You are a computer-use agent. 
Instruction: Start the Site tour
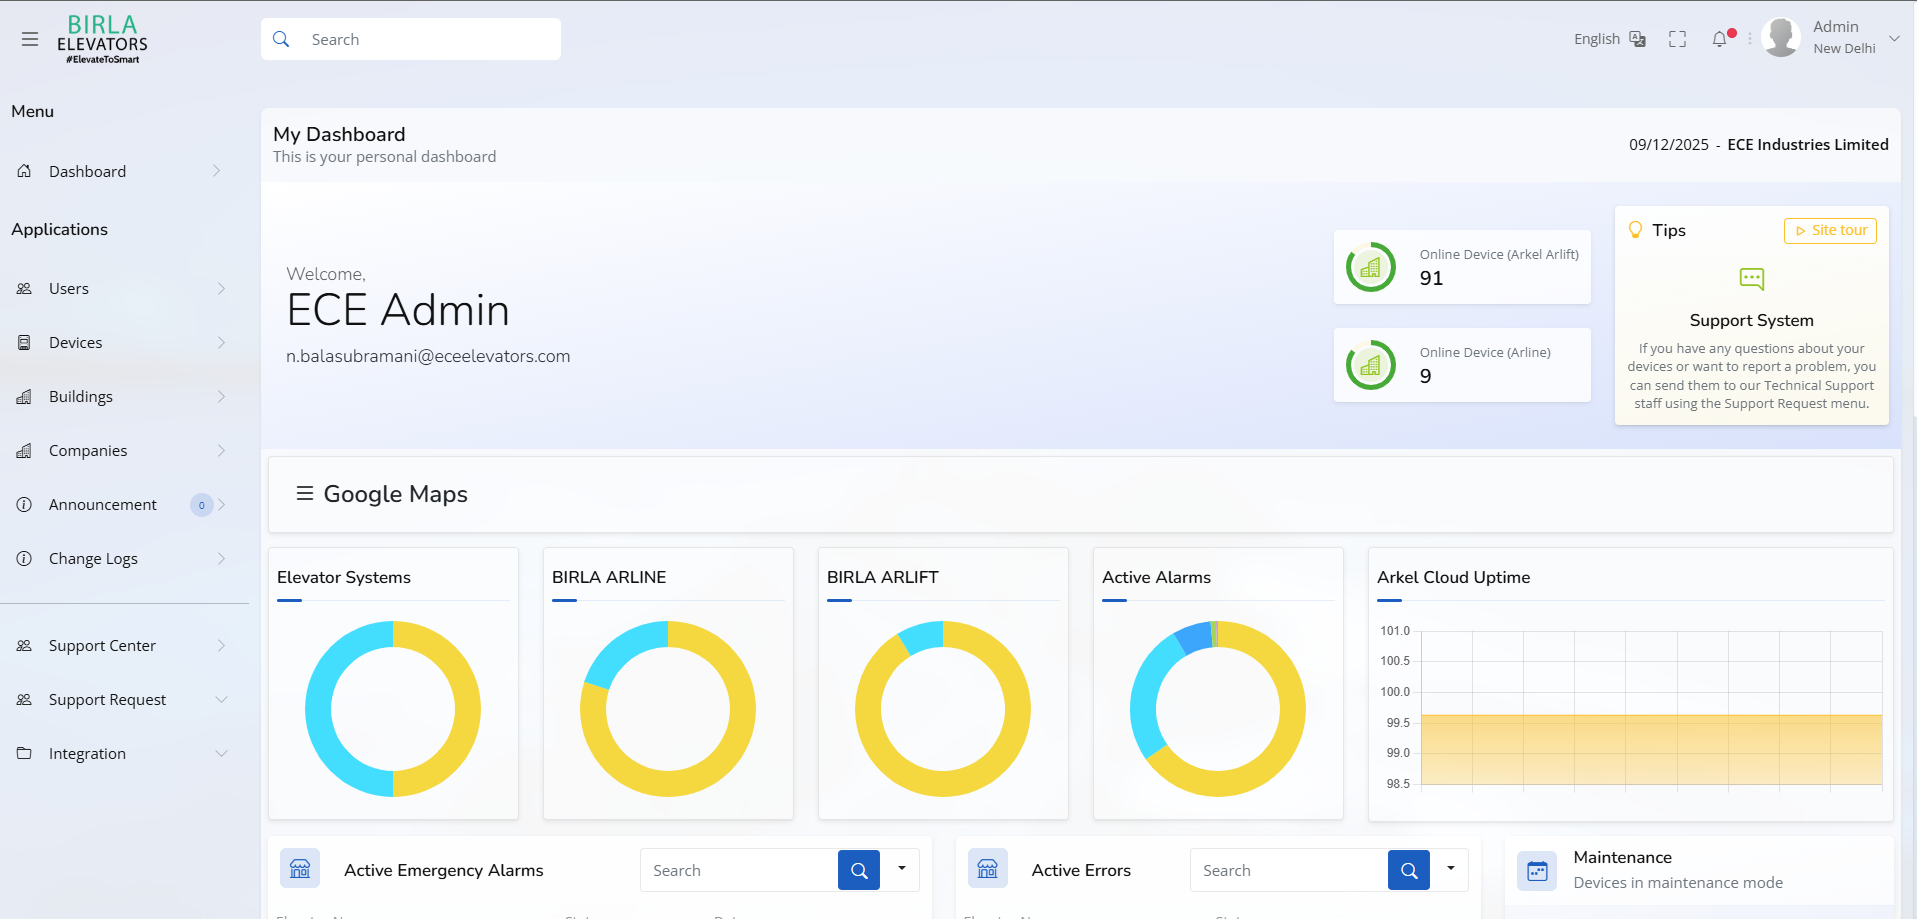pyautogui.click(x=1830, y=230)
